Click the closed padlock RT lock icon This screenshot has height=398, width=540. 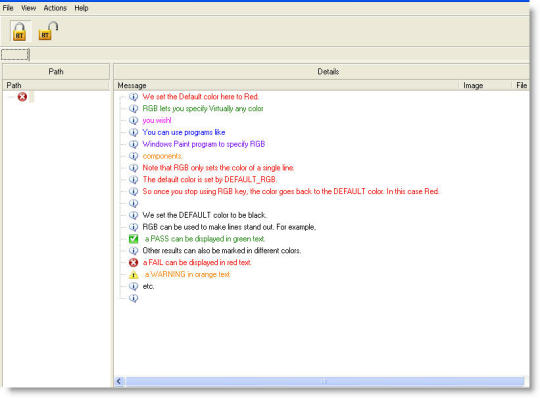click(20, 31)
